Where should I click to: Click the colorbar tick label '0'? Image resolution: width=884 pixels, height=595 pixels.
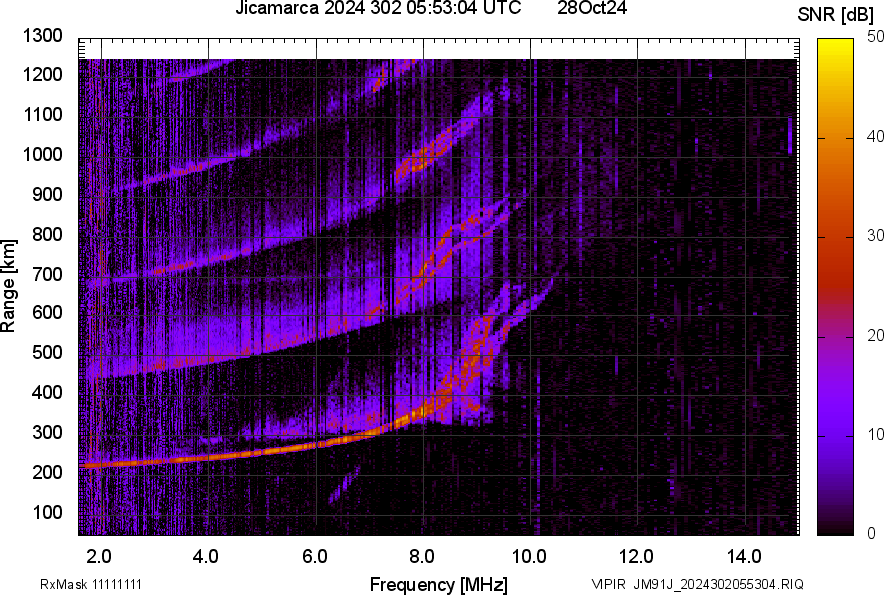tap(872, 533)
